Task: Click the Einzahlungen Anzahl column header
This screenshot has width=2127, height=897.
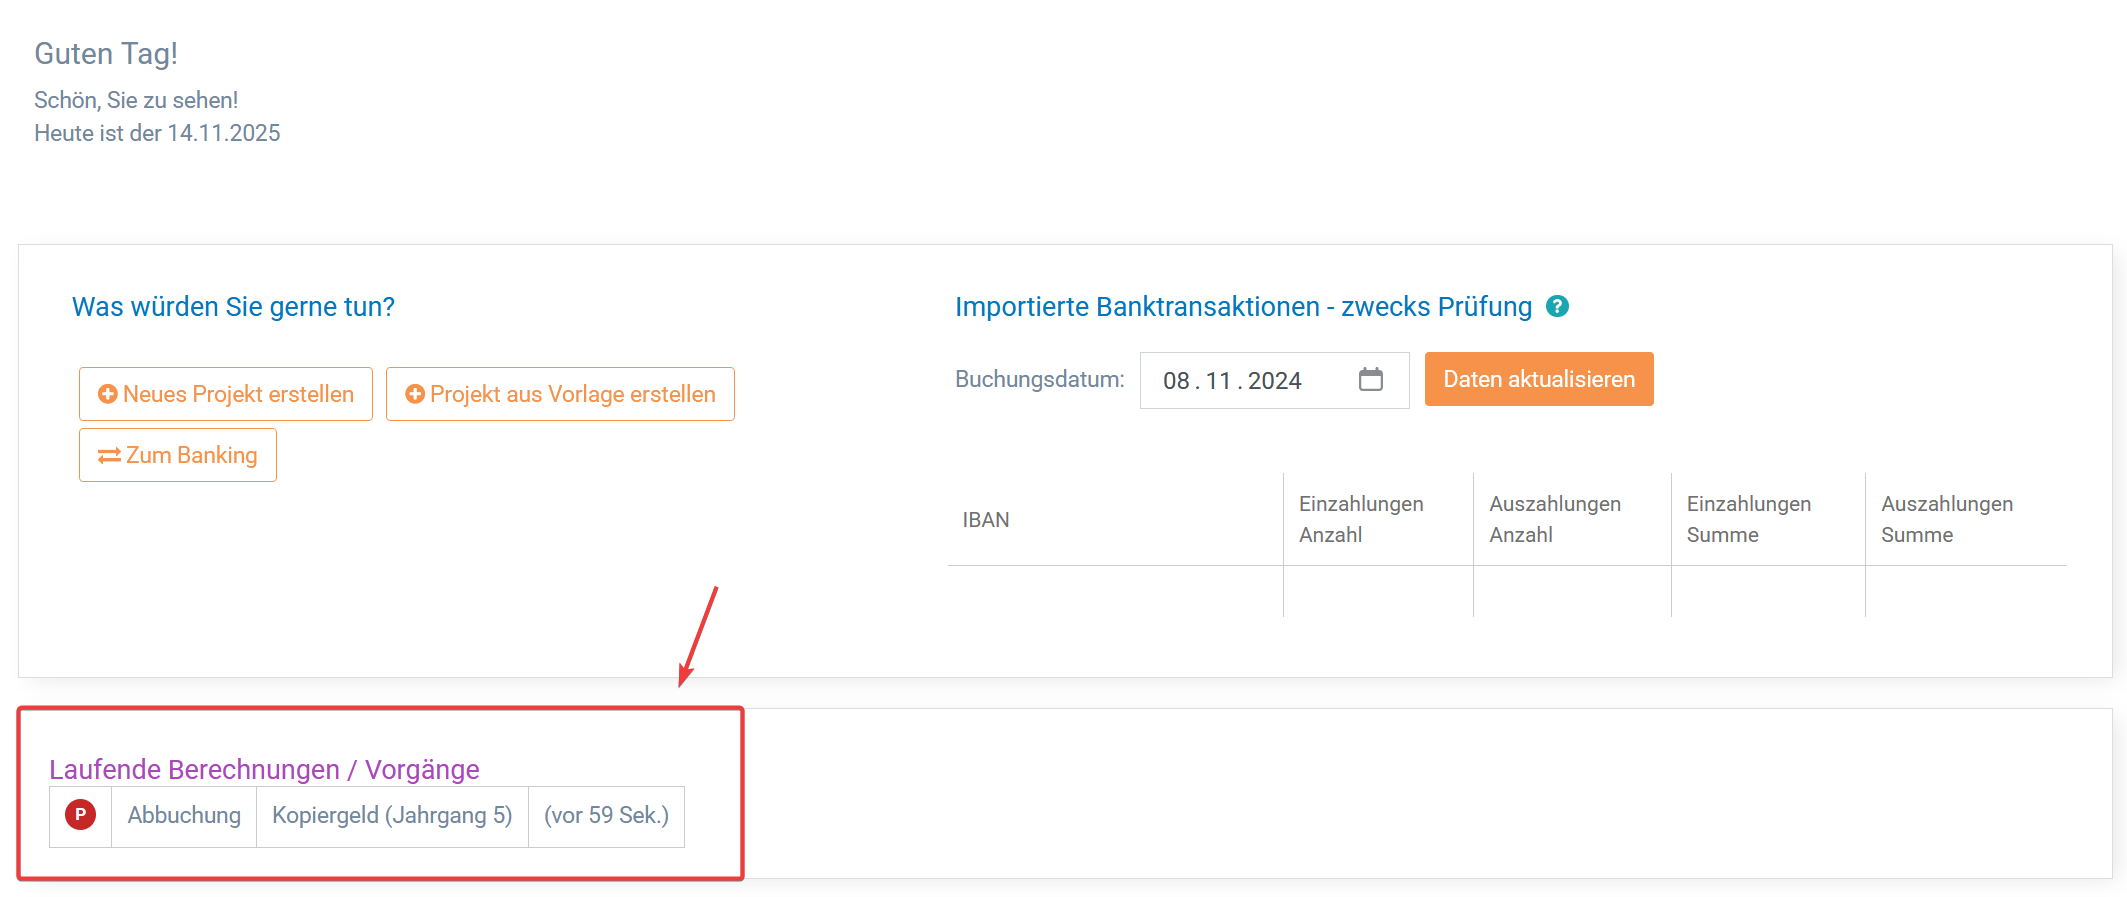Action: tap(1361, 519)
